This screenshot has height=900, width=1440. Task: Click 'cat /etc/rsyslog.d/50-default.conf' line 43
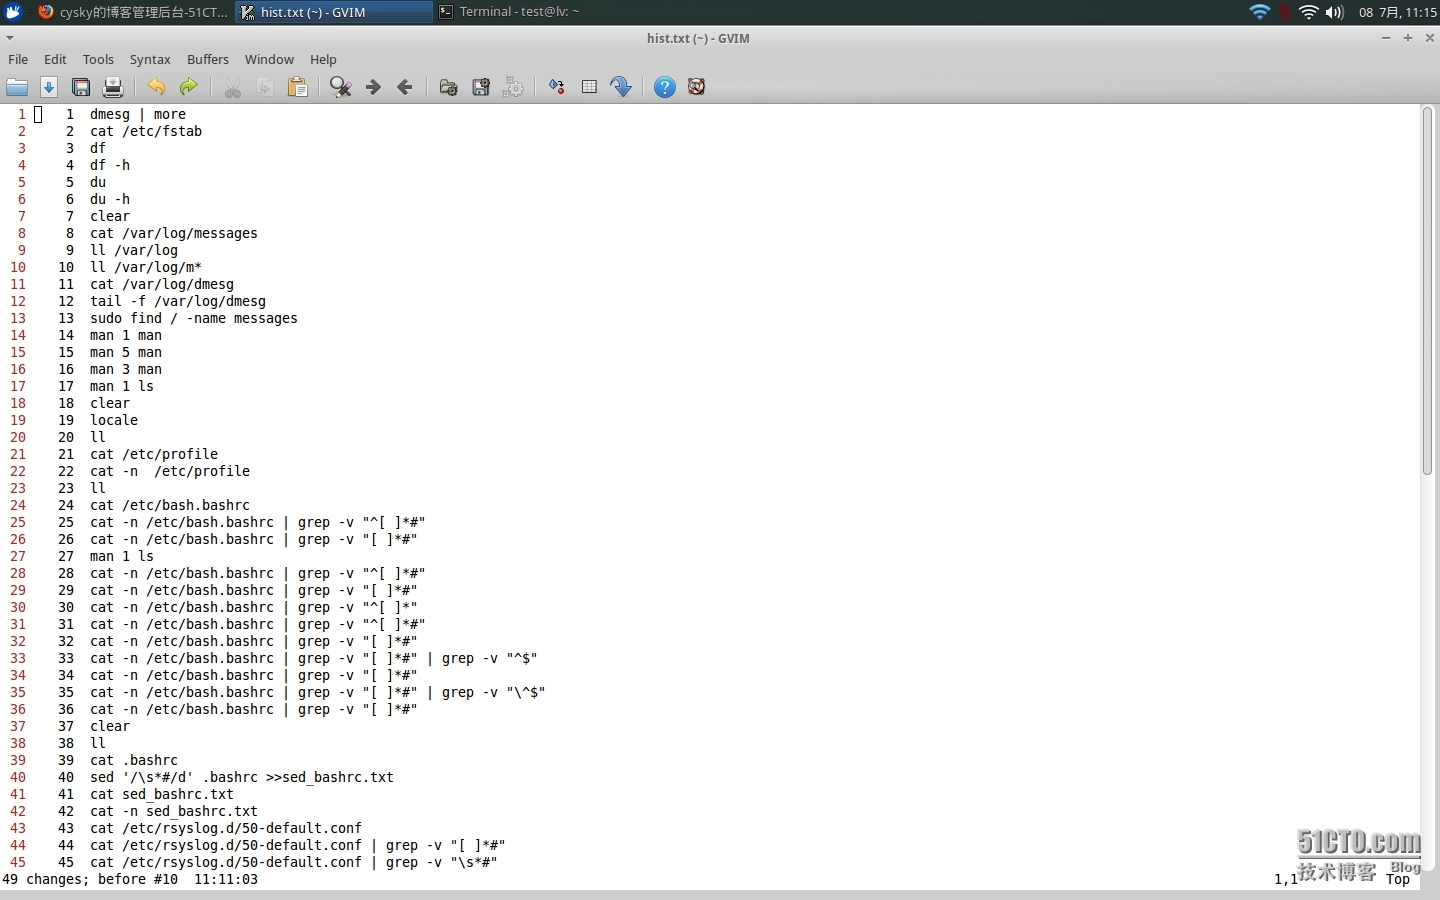pos(226,828)
